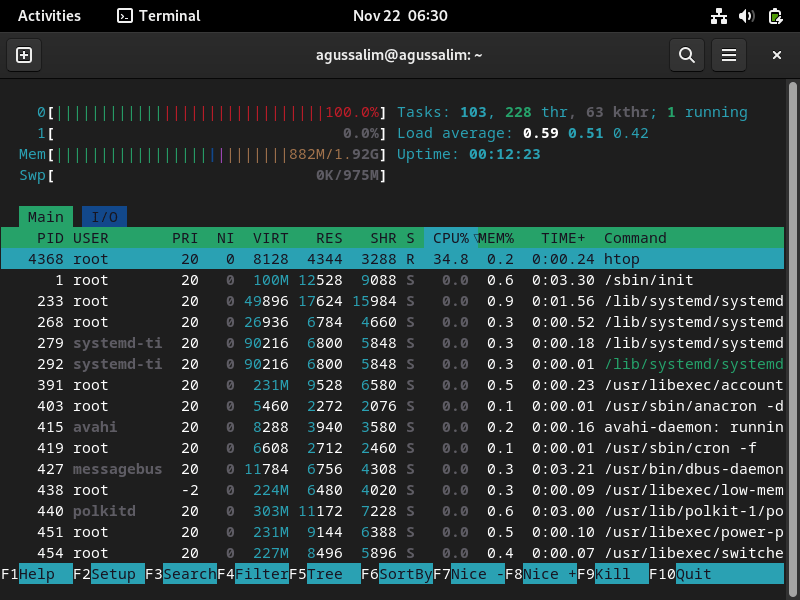Click F8 Nice + to raise niceness
This screenshot has width=800, height=600.
point(540,574)
